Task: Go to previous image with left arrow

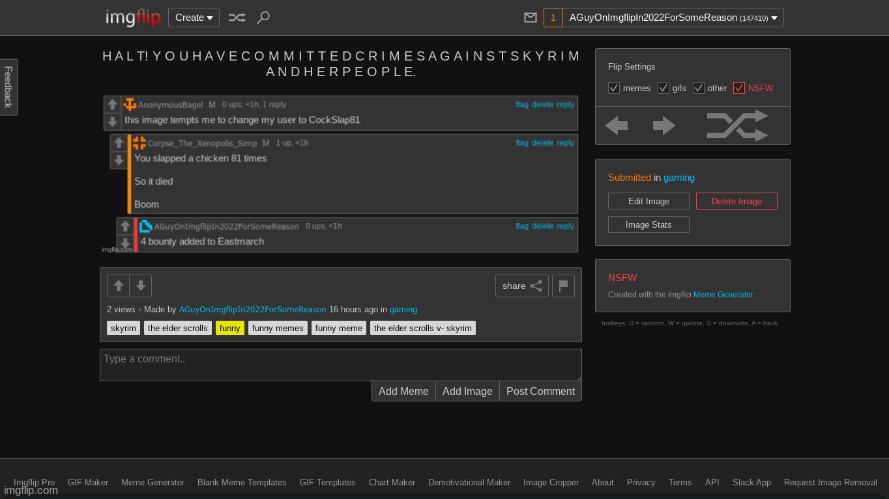Action: coord(617,125)
